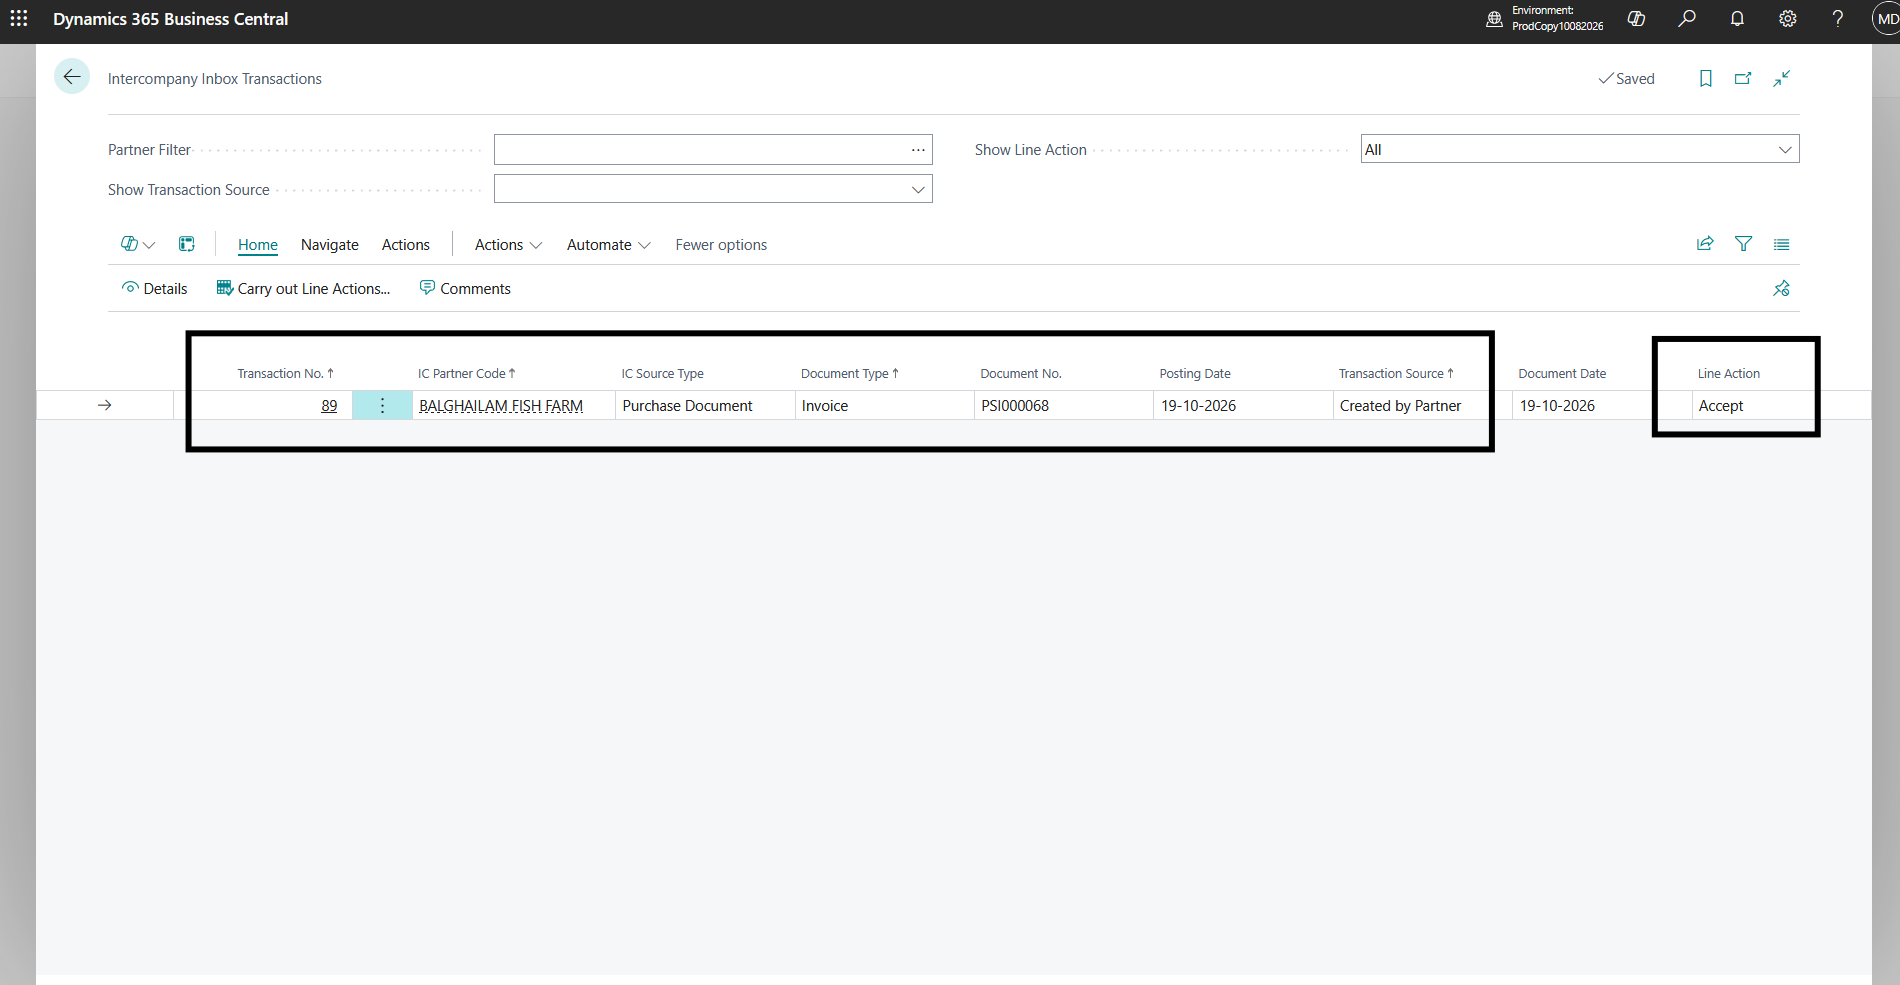The width and height of the screenshot is (1900, 985).
Task: Click the share icon on toolbar
Action: [1705, 244]
